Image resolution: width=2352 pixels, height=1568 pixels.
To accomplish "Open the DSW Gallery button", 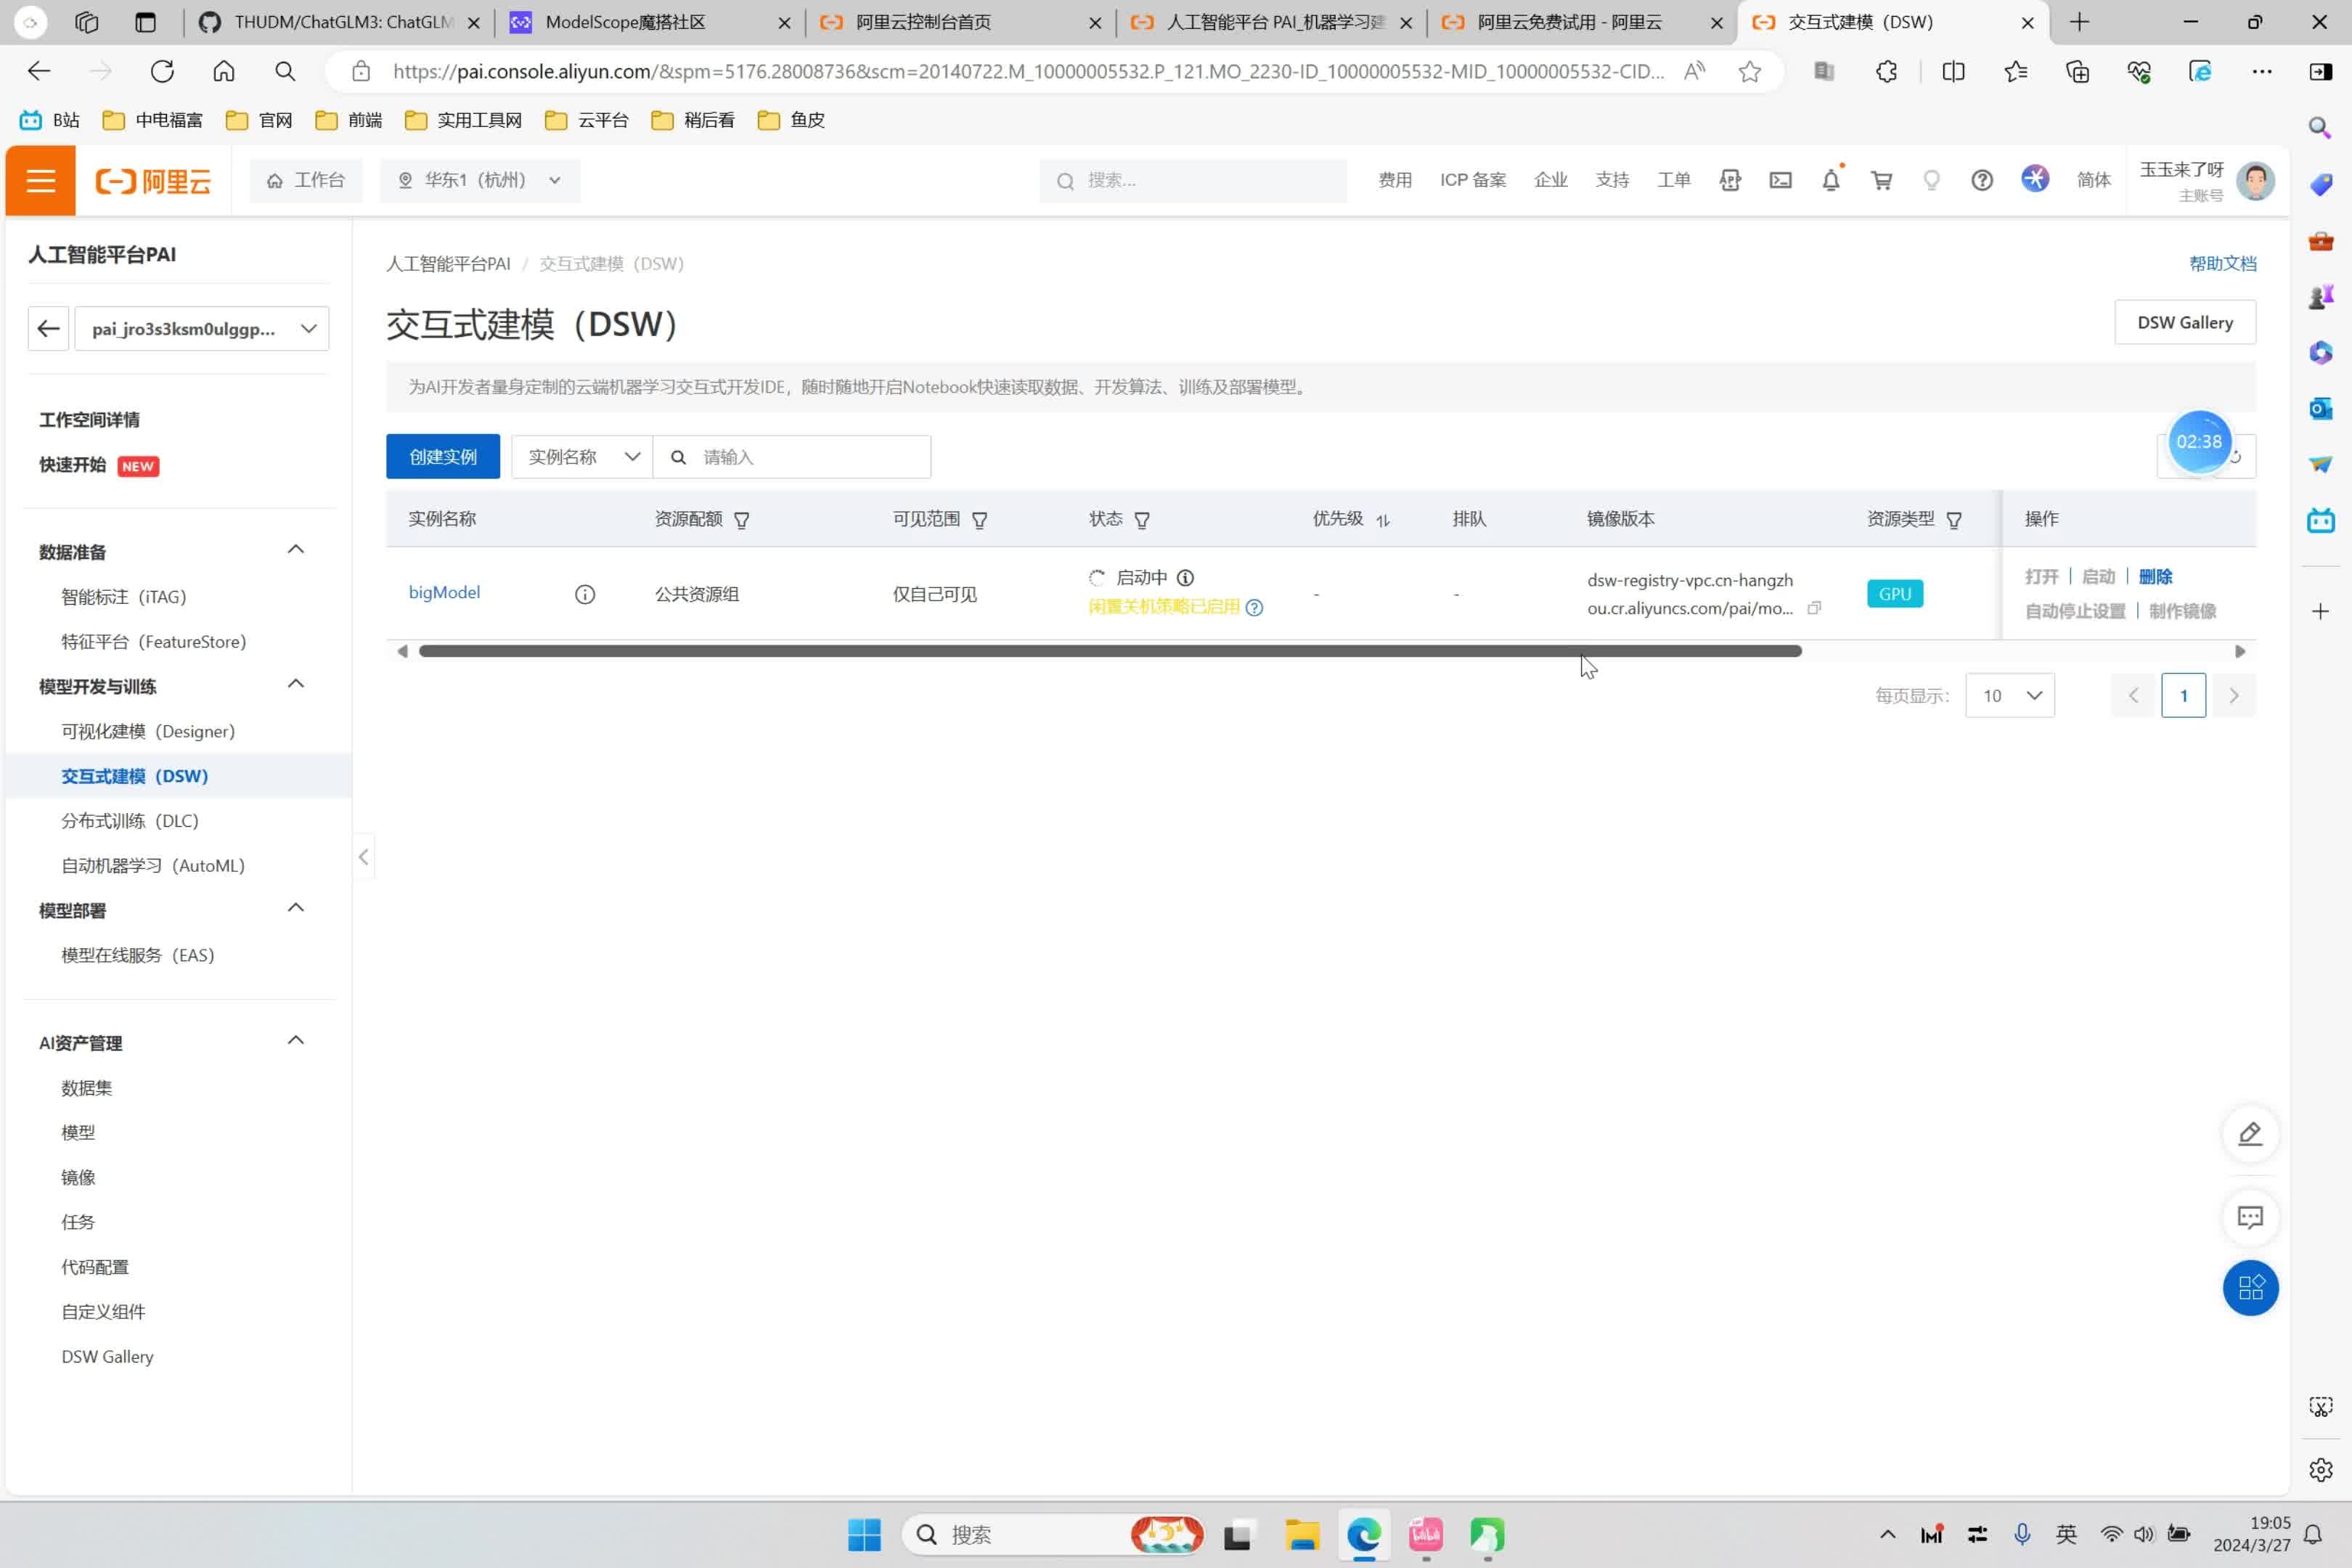I will (2184, 322).
